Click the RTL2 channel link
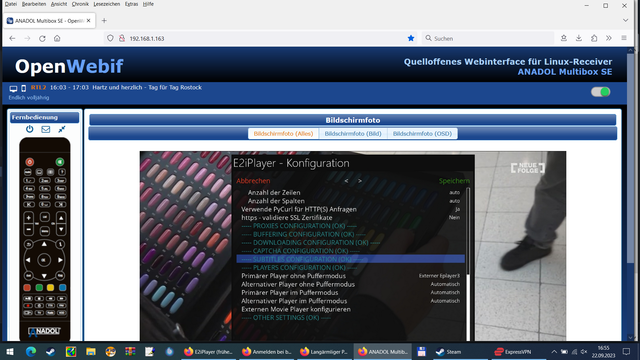640x360 pixels. [x=38, y=87]
